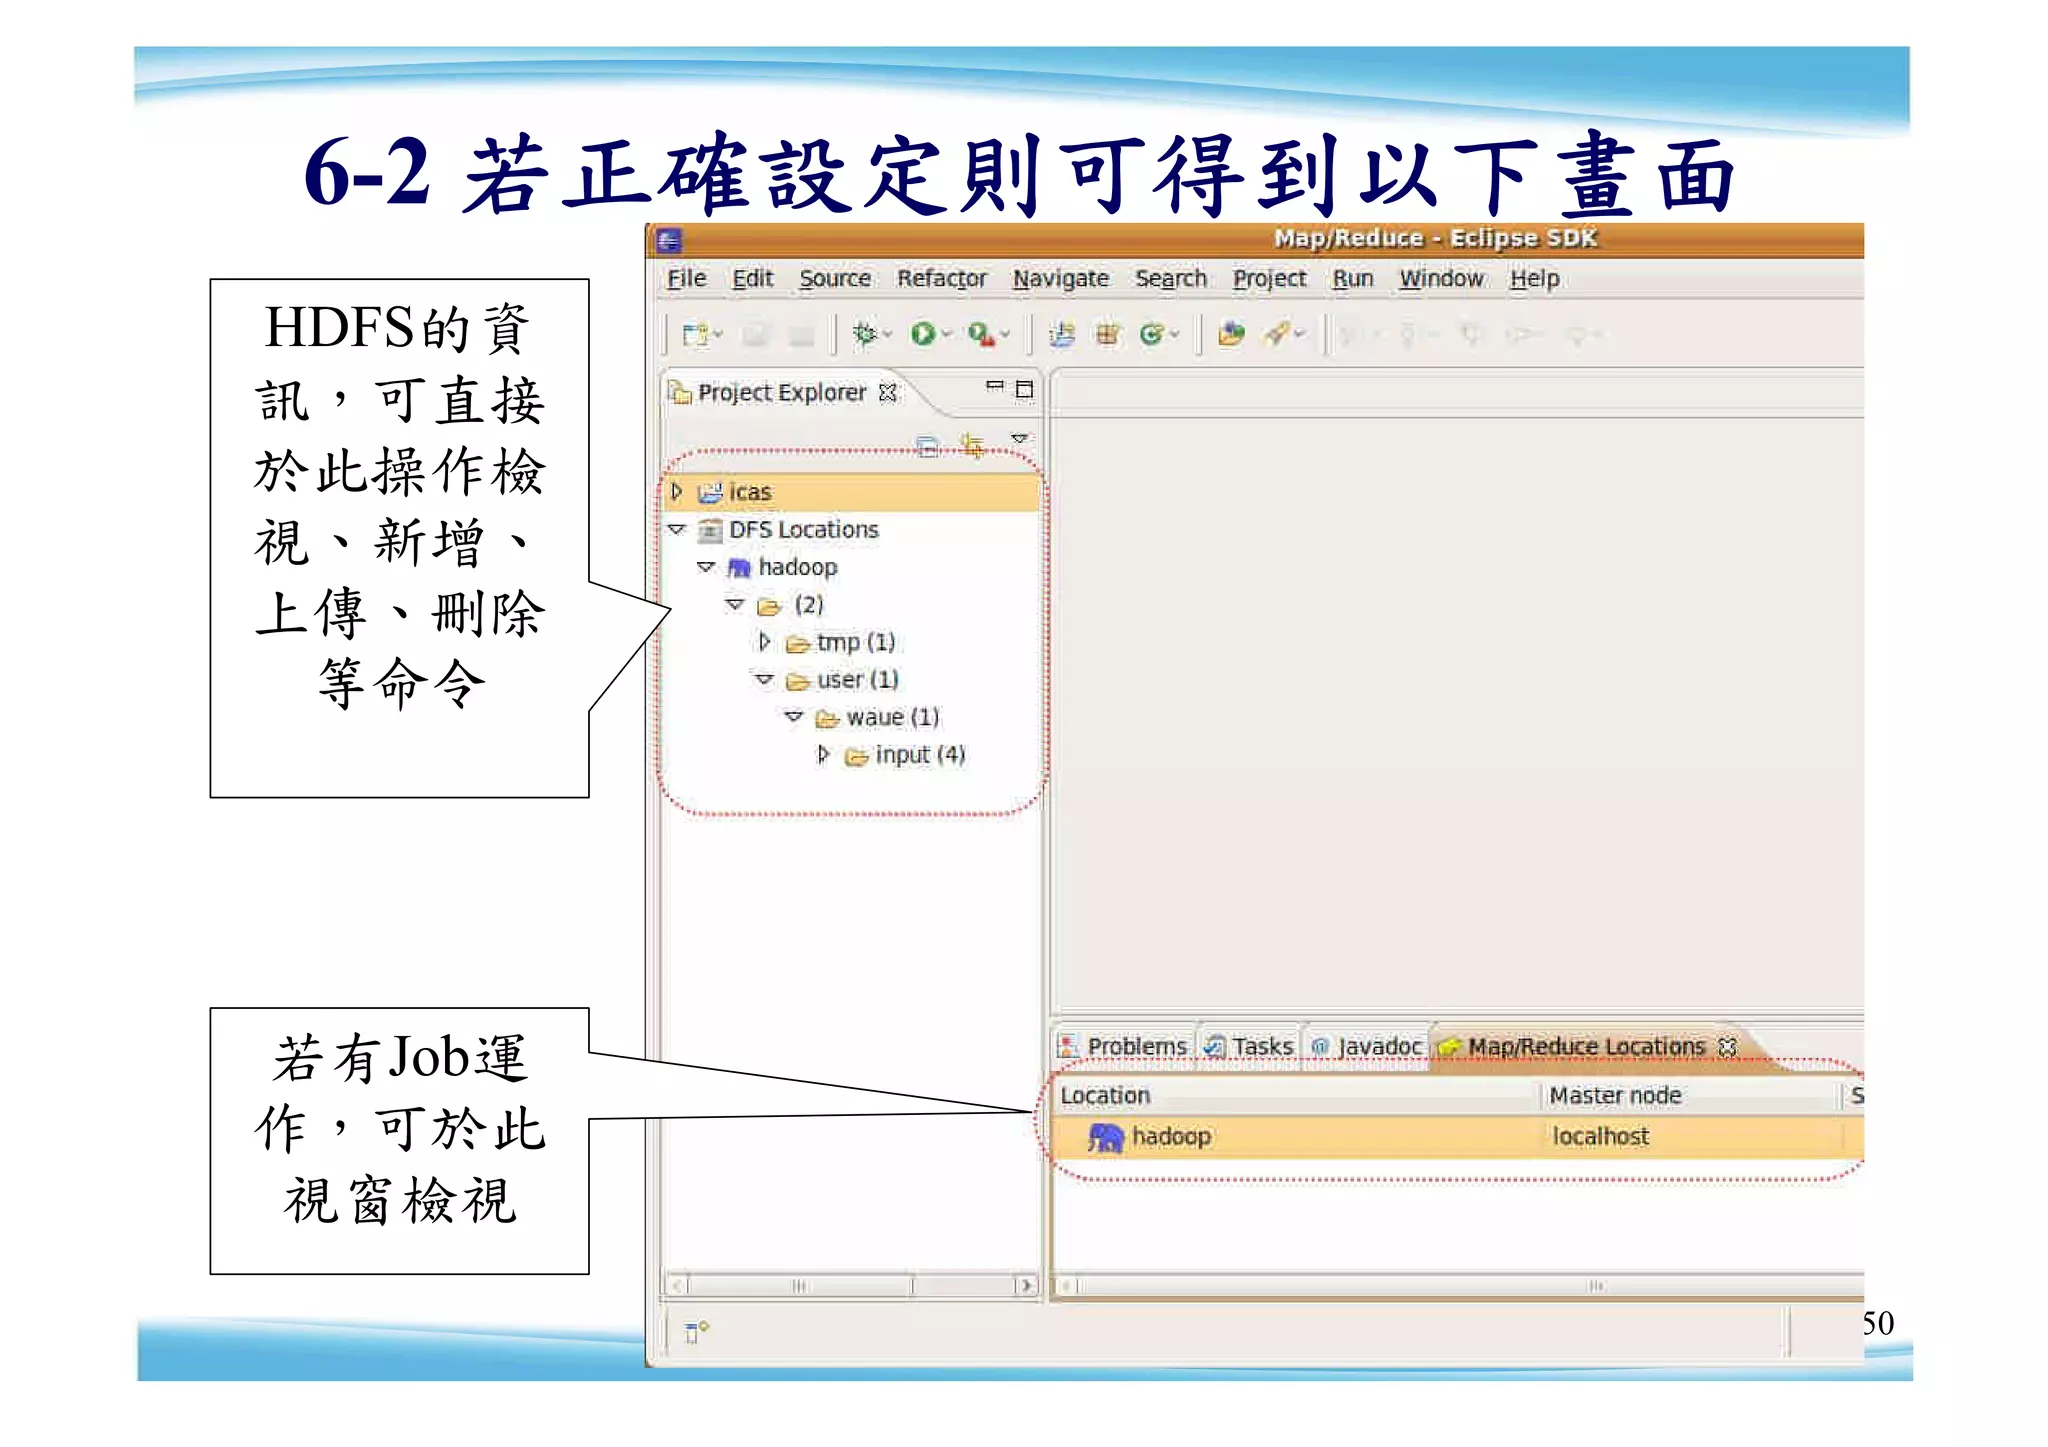Screen dimensions: 2048x1447
Task: Click the Debug bug icon in toolbar
Action: [x=865, y=333]
